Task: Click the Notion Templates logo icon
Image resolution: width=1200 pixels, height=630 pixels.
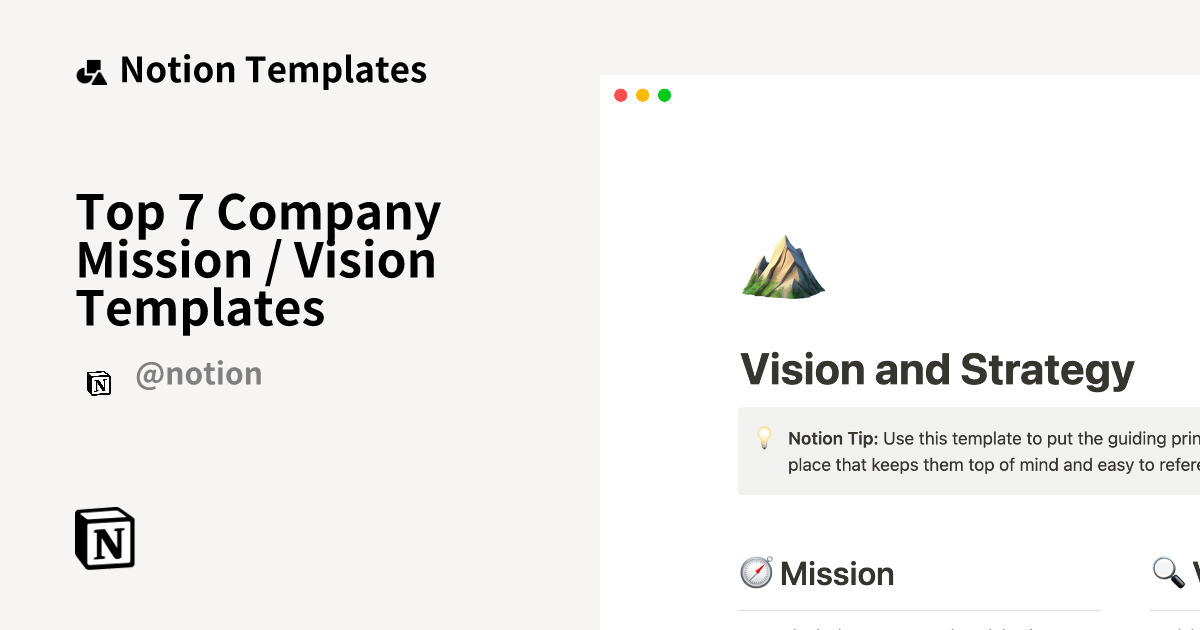Action: tap(91, 70)
